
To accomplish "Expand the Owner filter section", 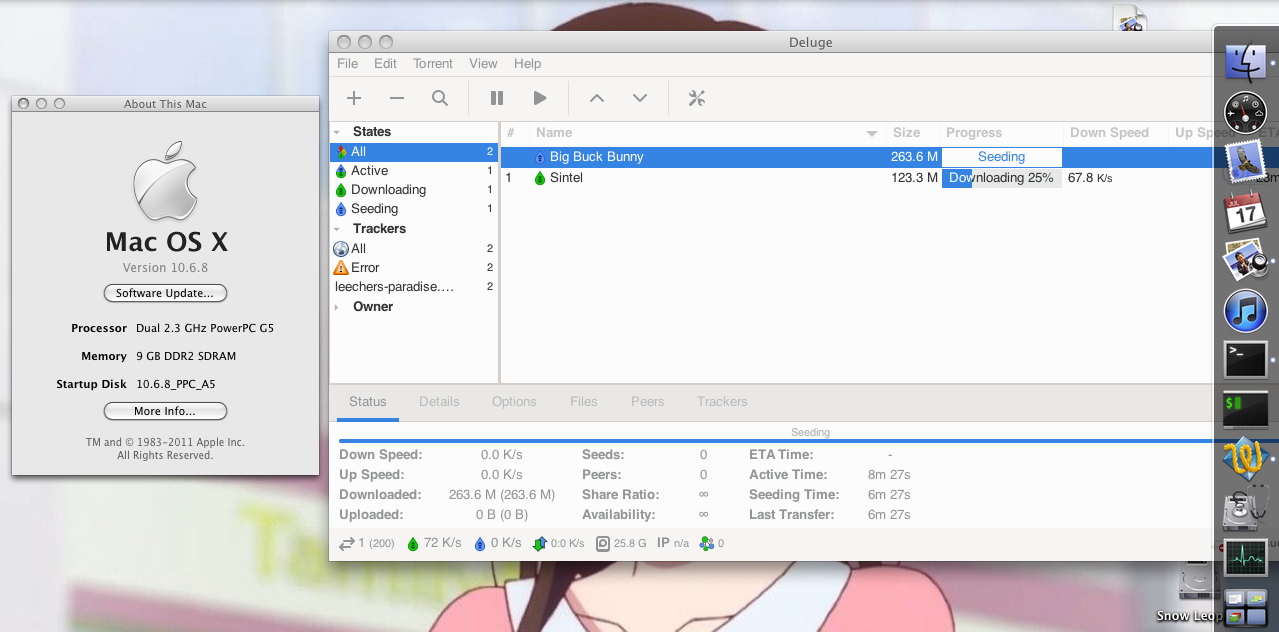I will 337,307.
